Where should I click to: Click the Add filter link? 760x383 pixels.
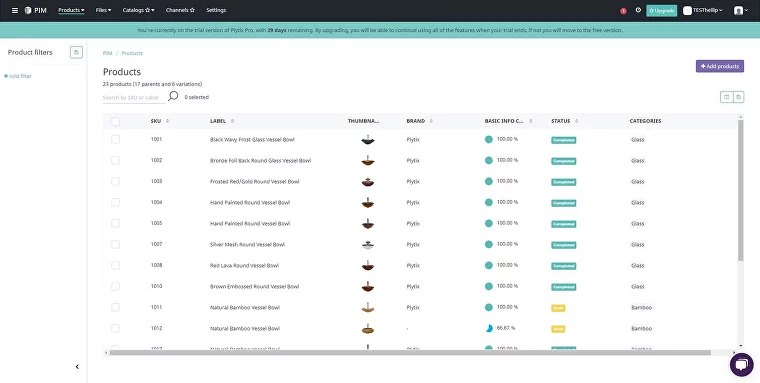point(18,76)
